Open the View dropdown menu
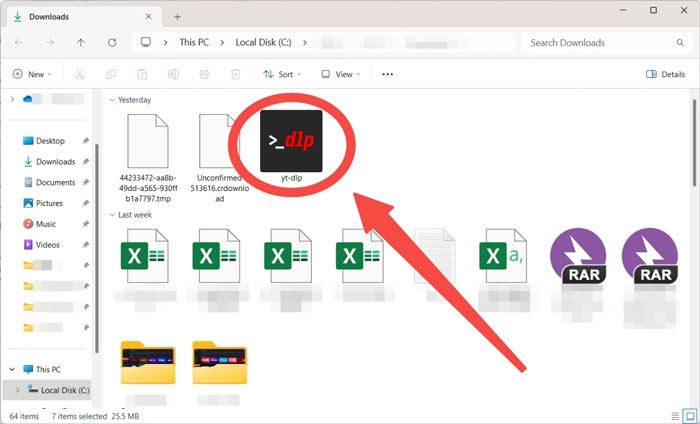The image size is (700, 424). [x=343, y=74]
